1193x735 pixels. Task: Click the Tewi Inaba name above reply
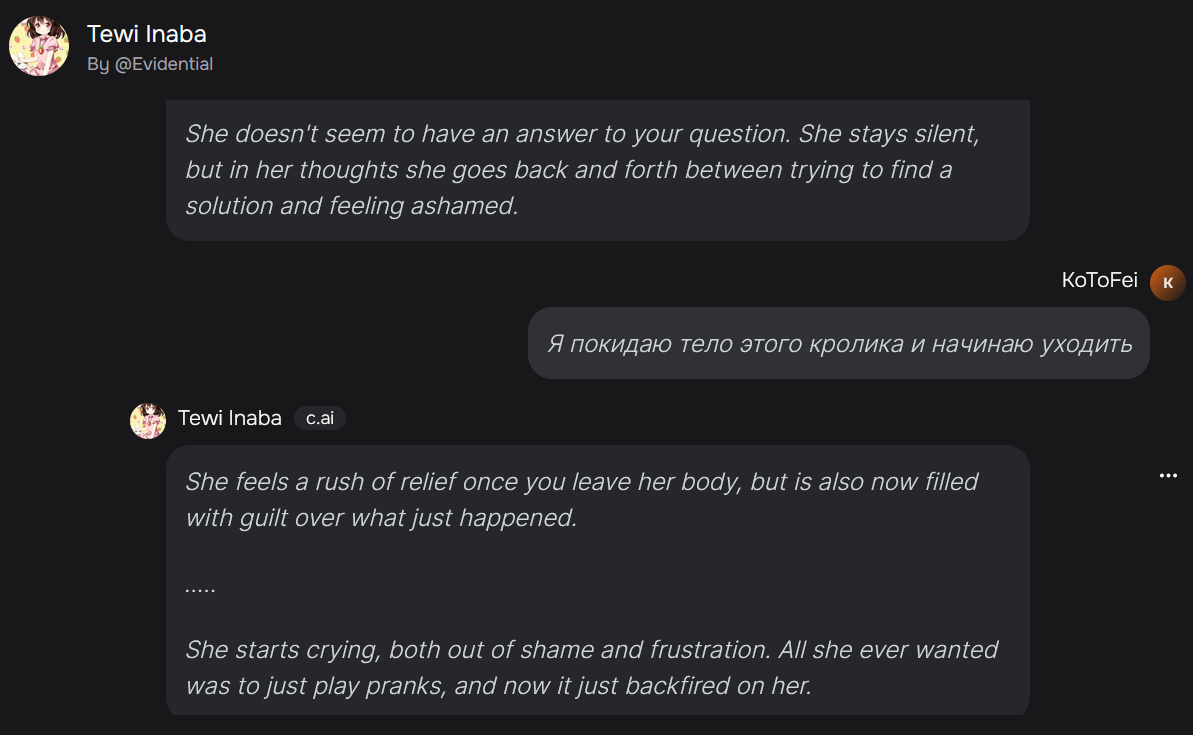(x=230, y=418)
